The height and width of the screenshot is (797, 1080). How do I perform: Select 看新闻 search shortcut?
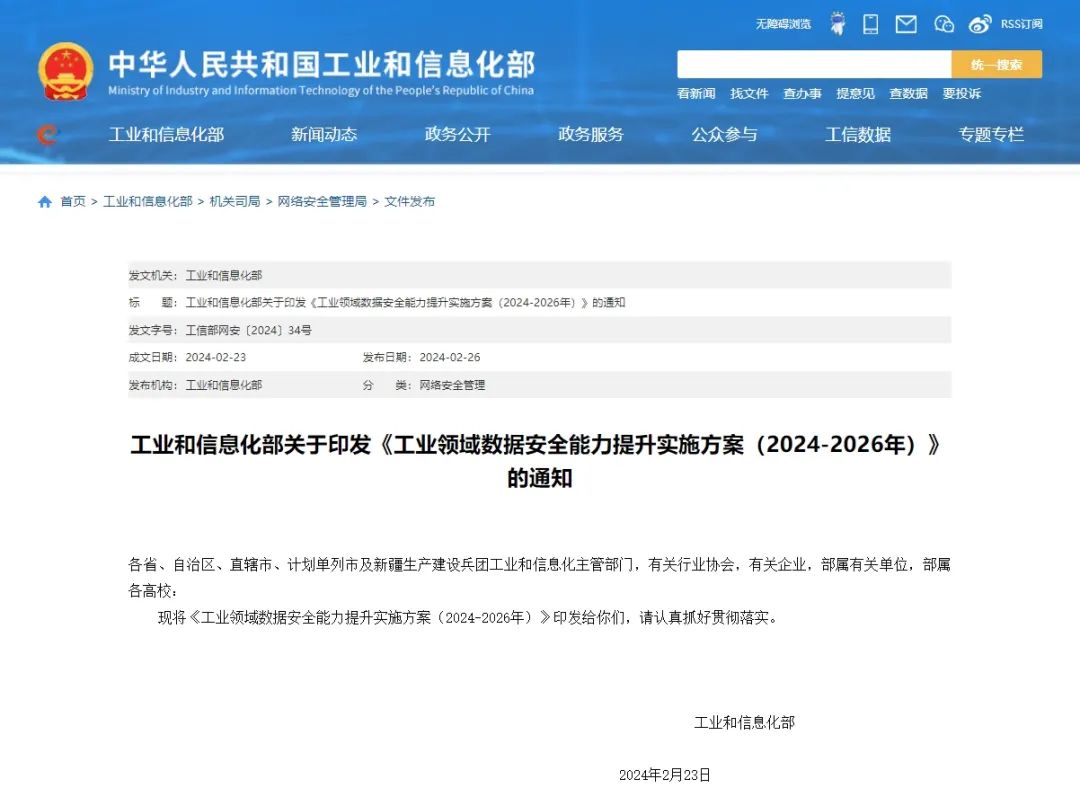[x=696, y=93]
